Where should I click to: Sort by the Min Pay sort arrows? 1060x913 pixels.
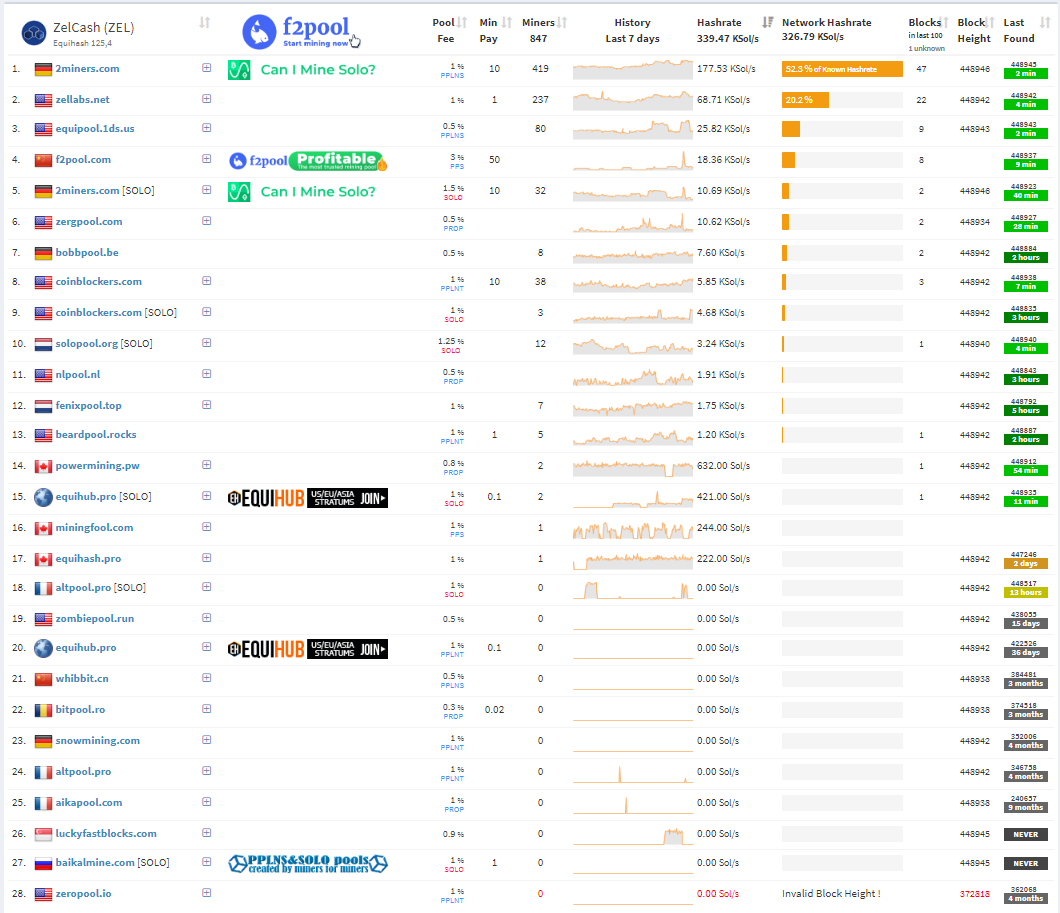coord(506,22)
